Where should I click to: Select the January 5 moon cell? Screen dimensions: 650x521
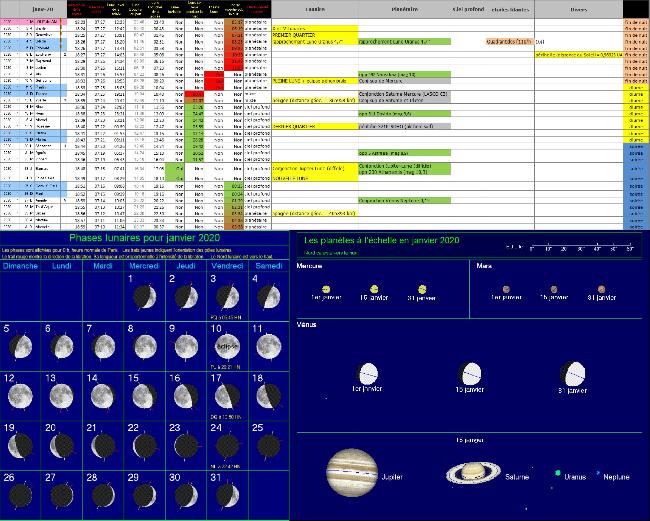point(21,347)
